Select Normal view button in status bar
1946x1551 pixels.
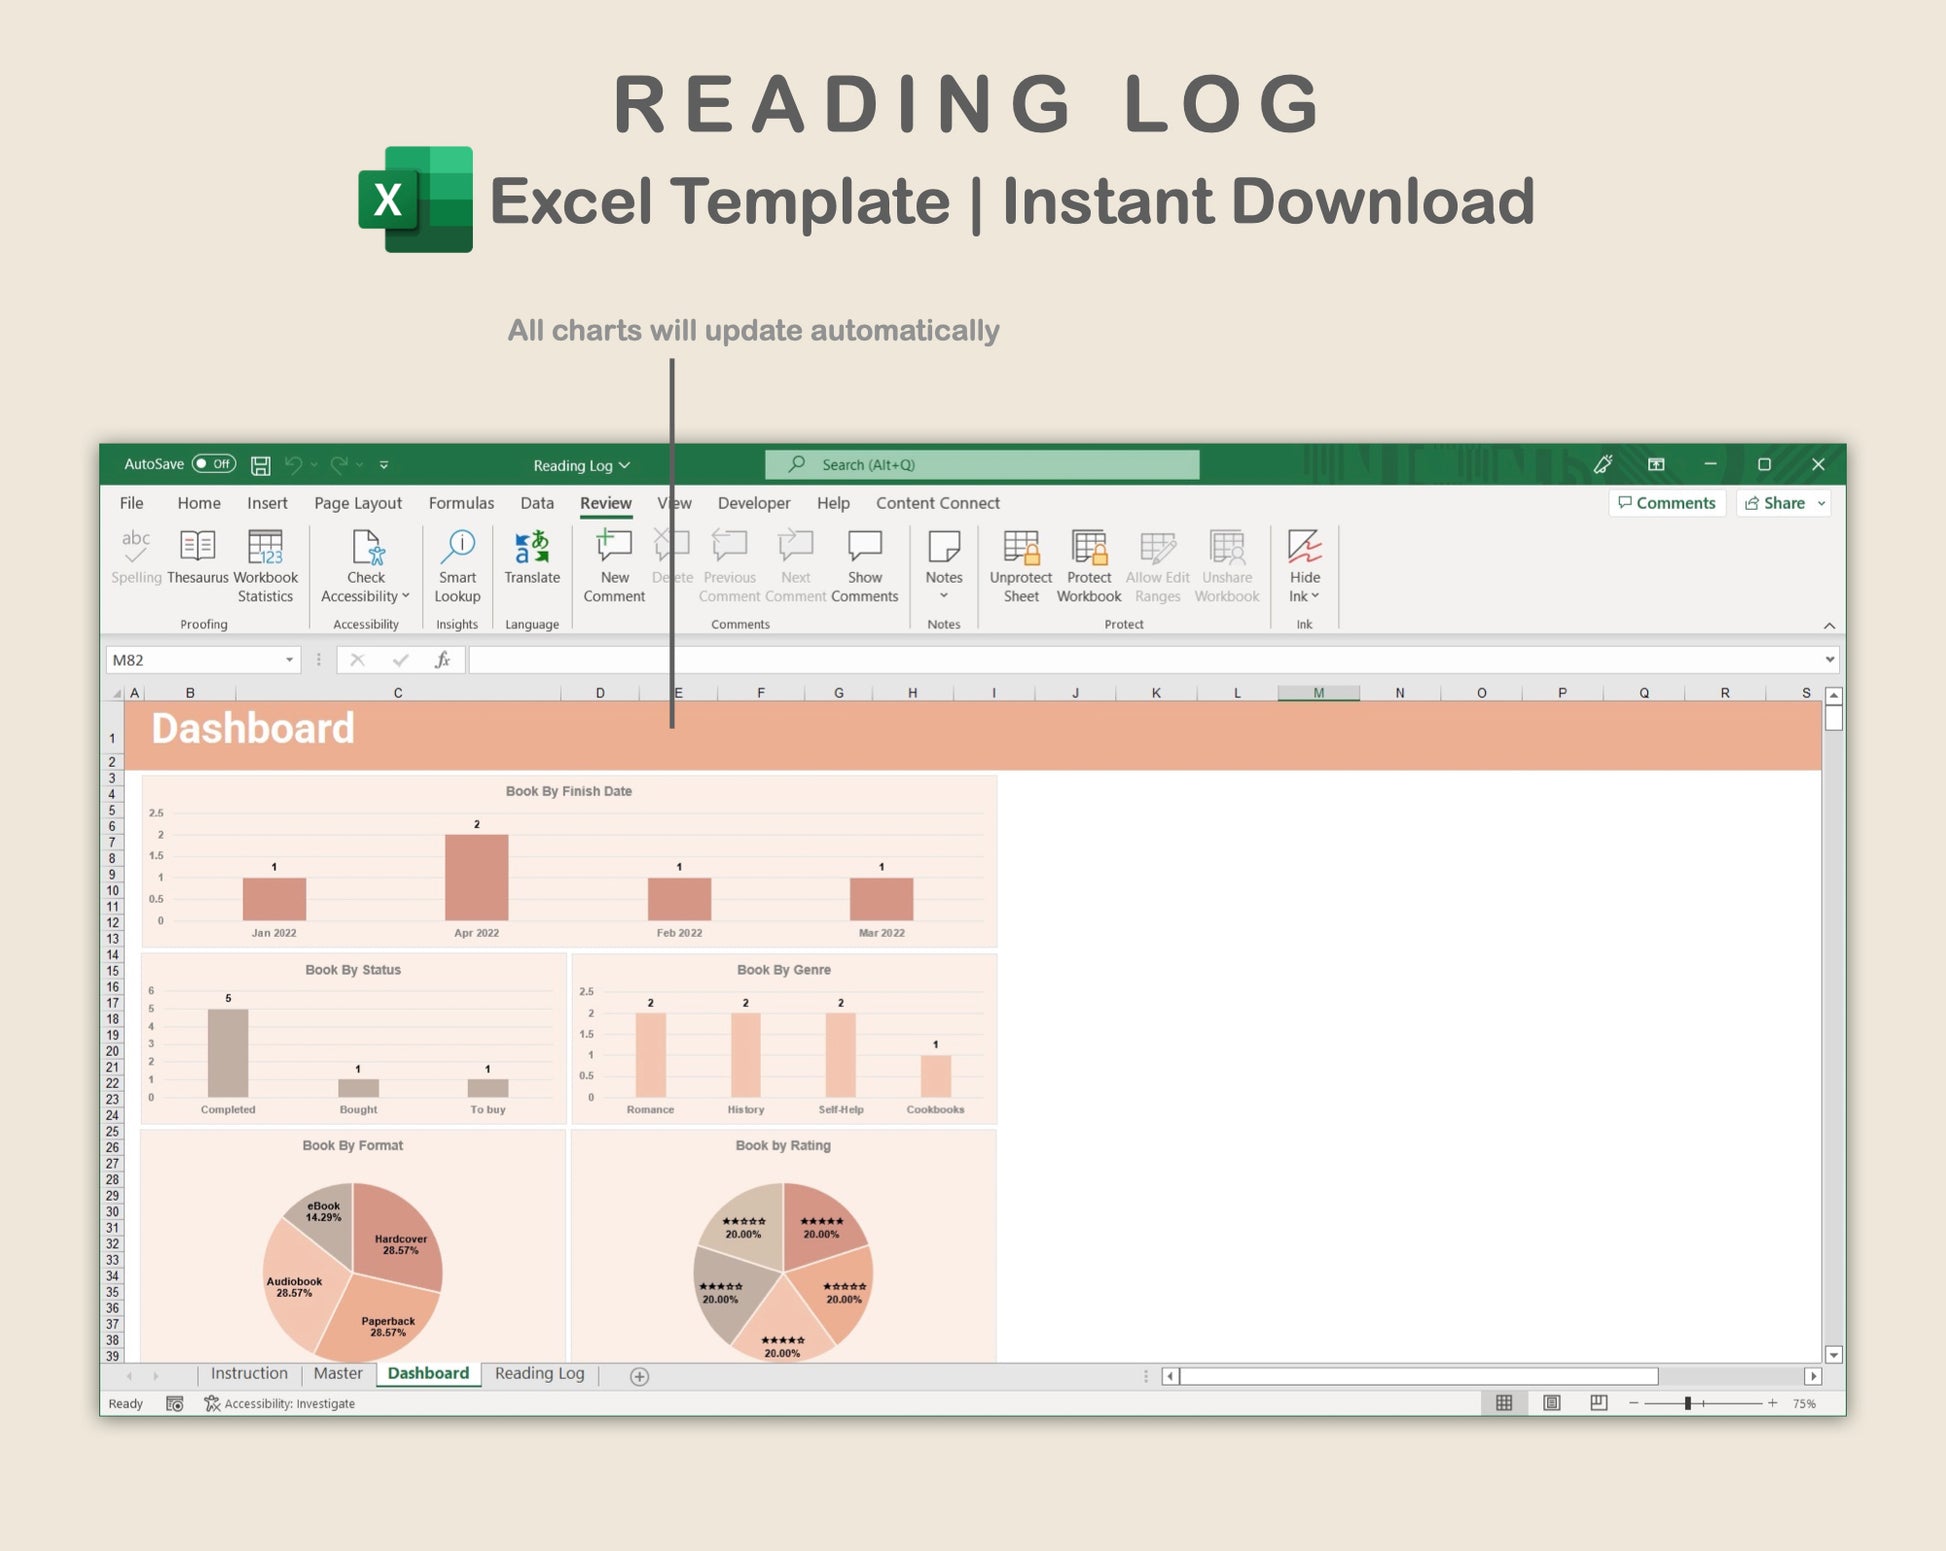(x=1503, y=1403)
